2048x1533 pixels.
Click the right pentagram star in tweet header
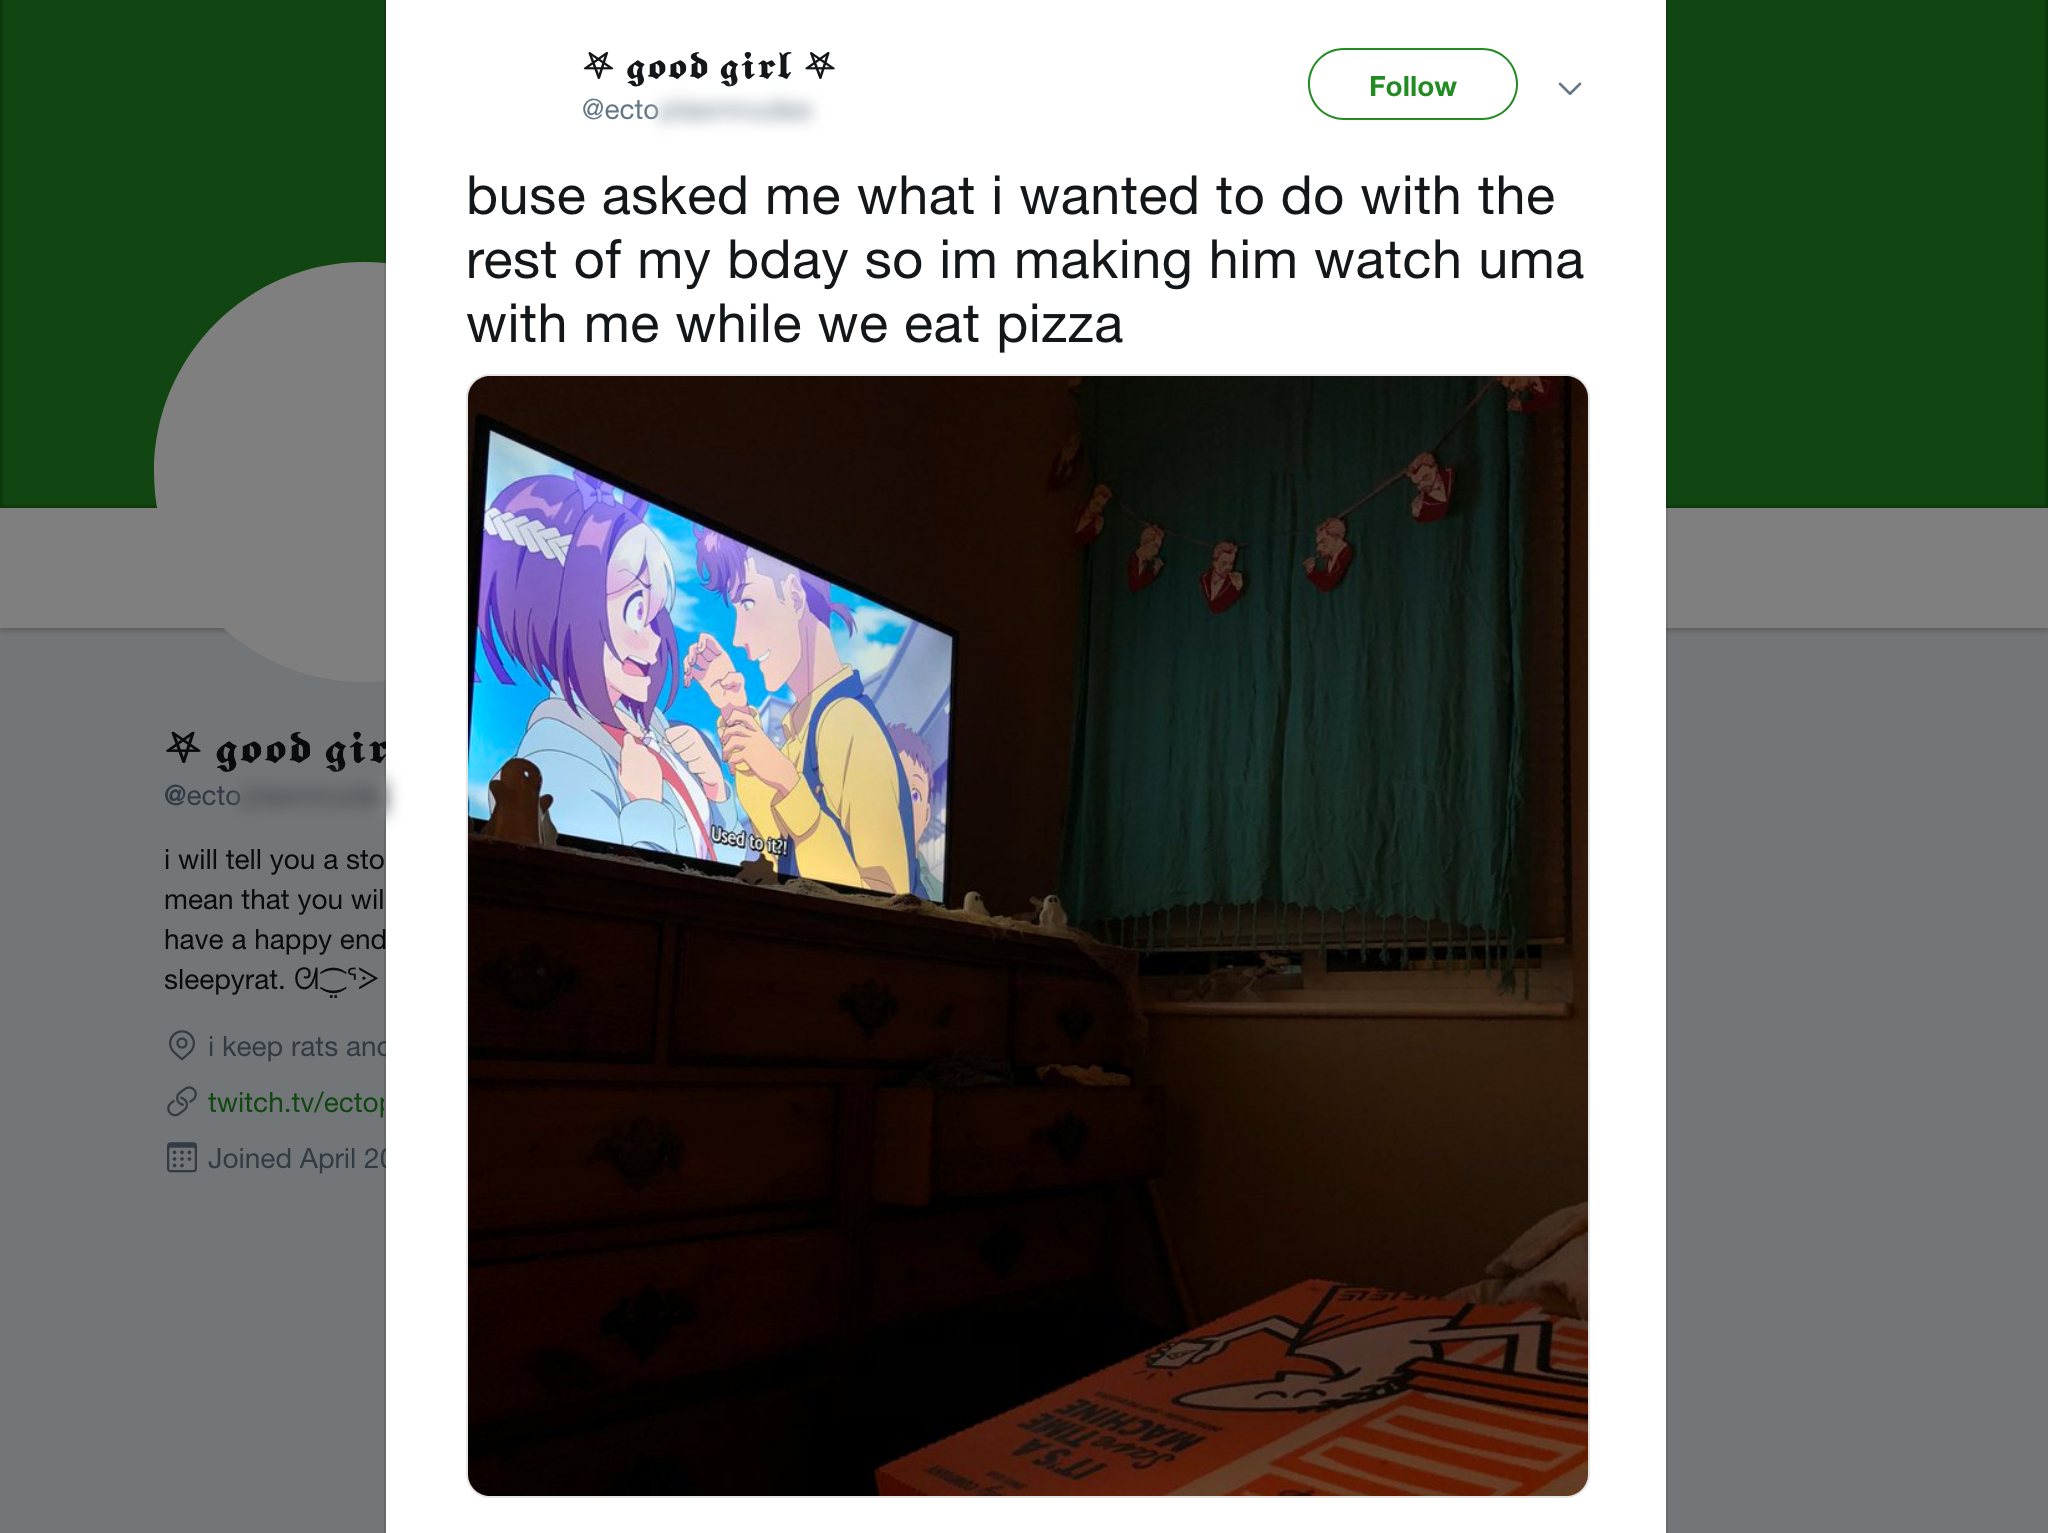[x=820, y=65]
